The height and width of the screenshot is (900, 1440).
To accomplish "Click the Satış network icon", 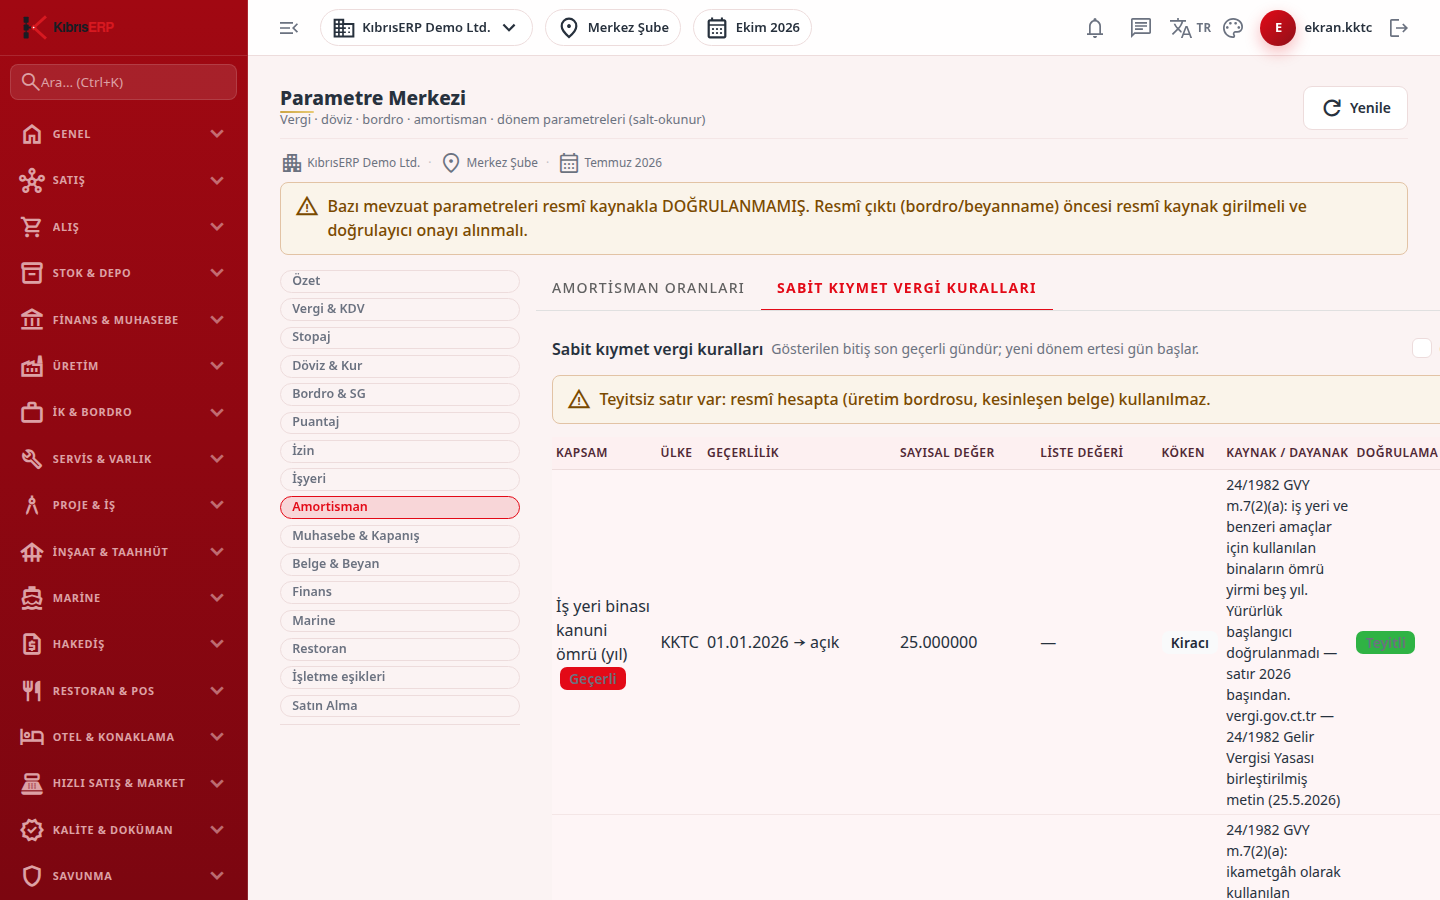I will pos(32,180).
